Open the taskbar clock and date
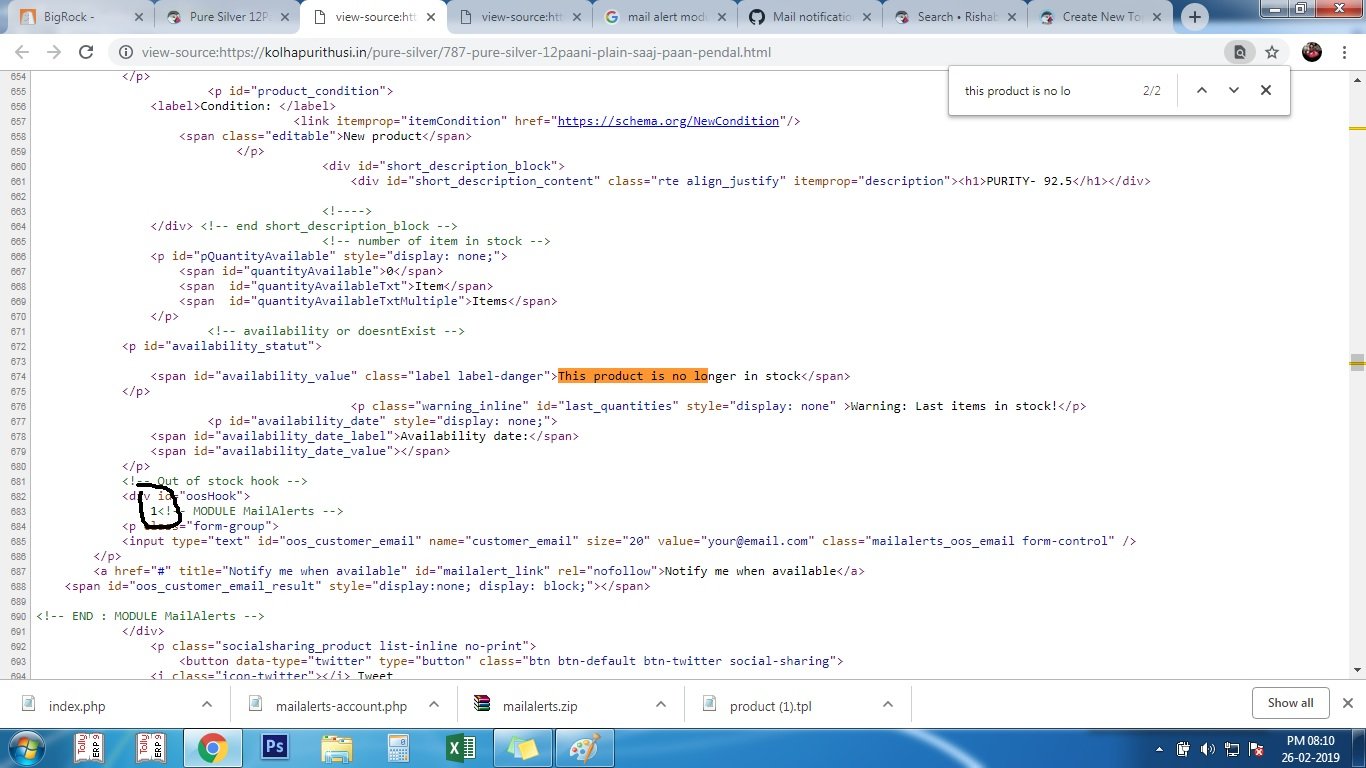Screen dimensions: 1366x768 (1311, 748)
